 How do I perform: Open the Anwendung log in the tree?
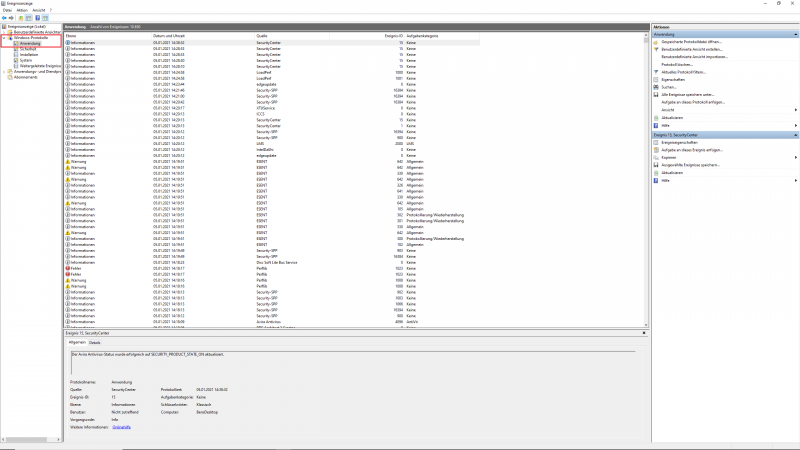coord(30,43)
